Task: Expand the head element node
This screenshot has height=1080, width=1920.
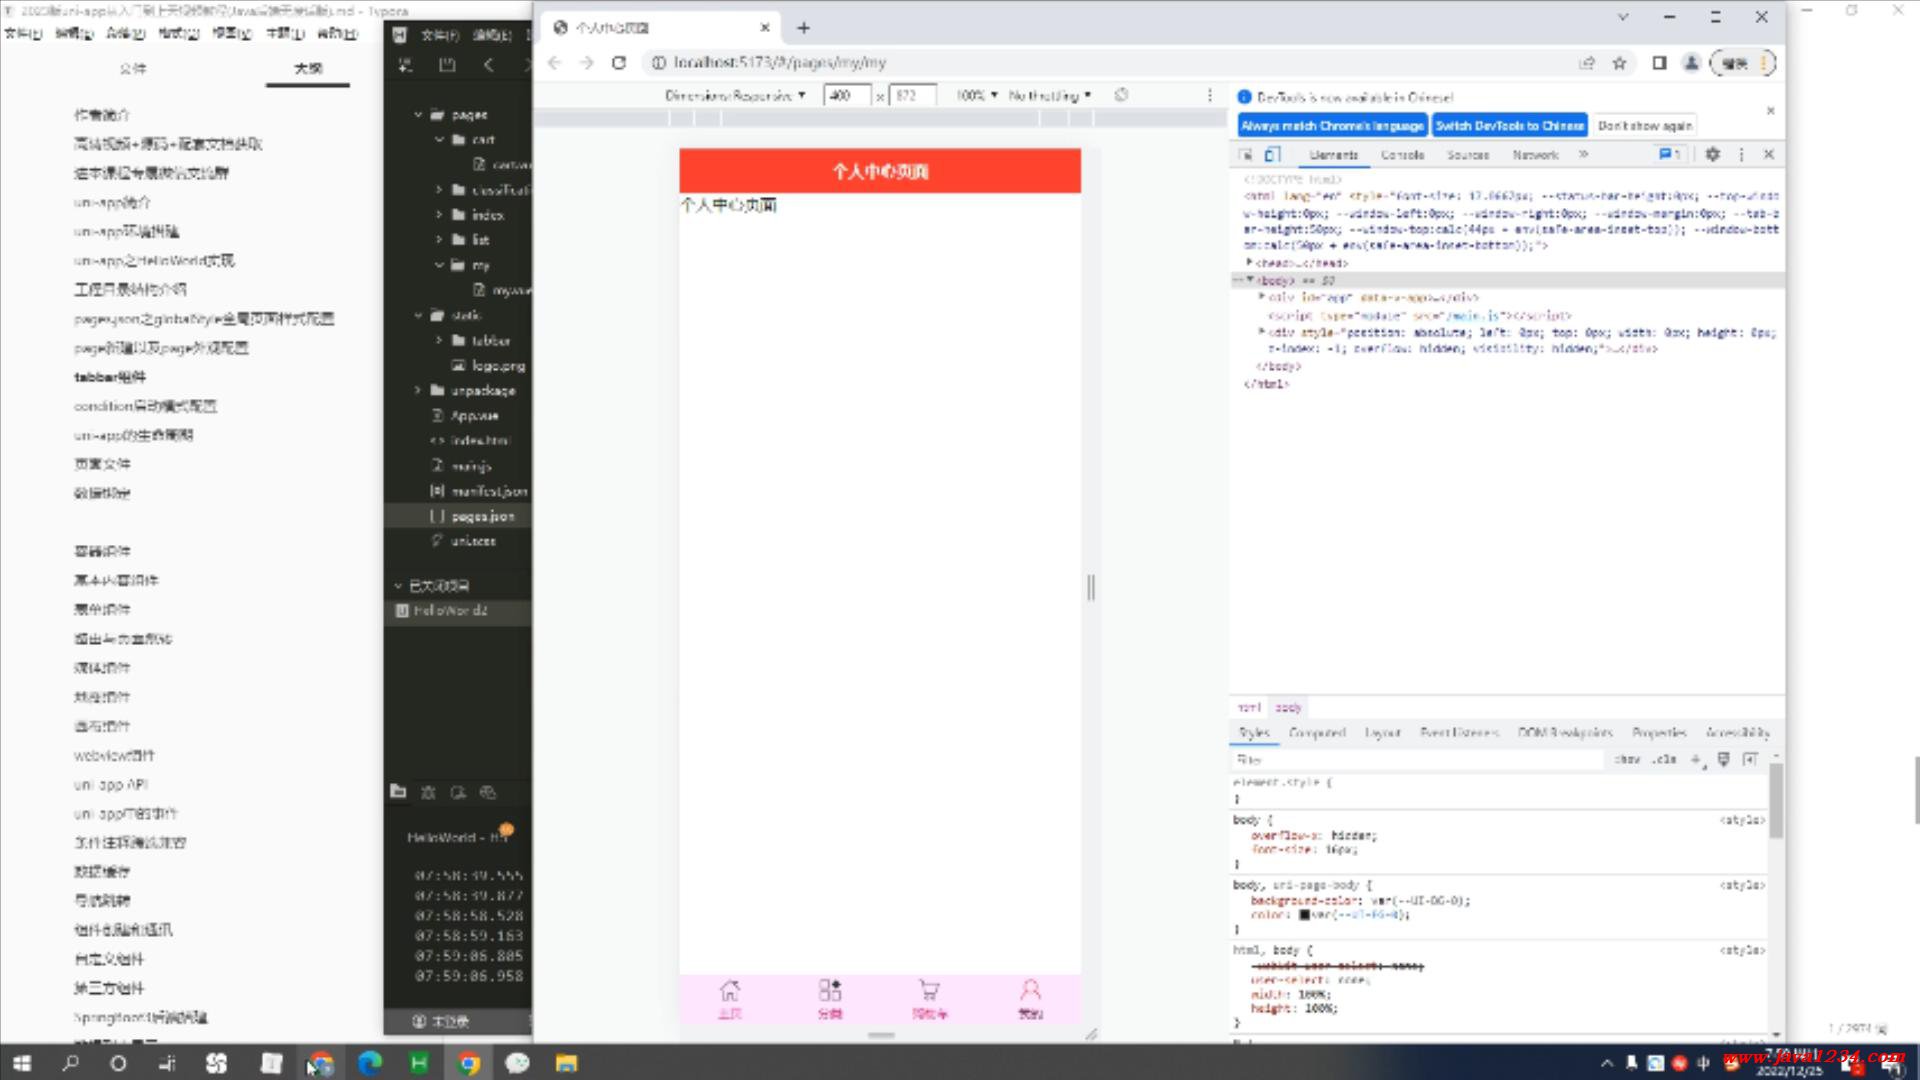Action: click(x=1249, y=263)
